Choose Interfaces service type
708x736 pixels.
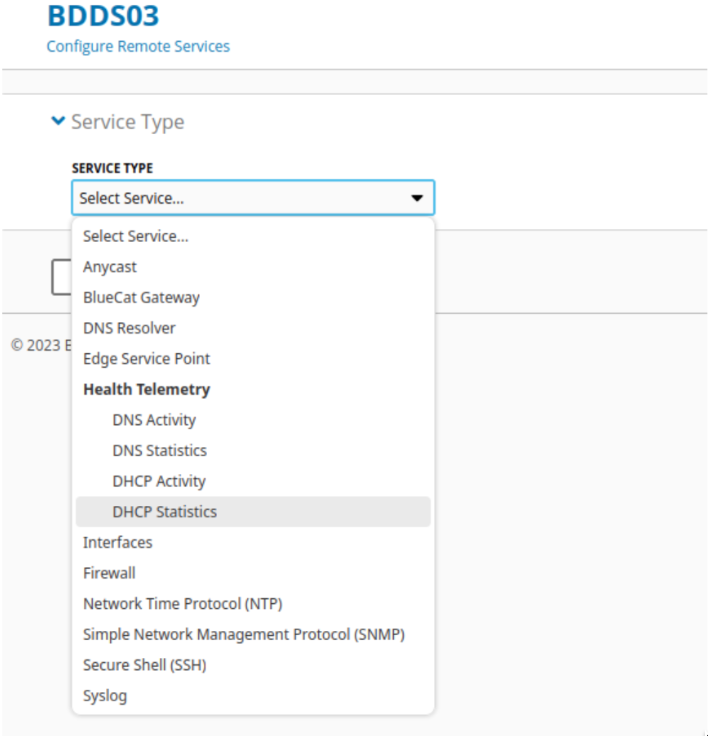tap(253, 543)
